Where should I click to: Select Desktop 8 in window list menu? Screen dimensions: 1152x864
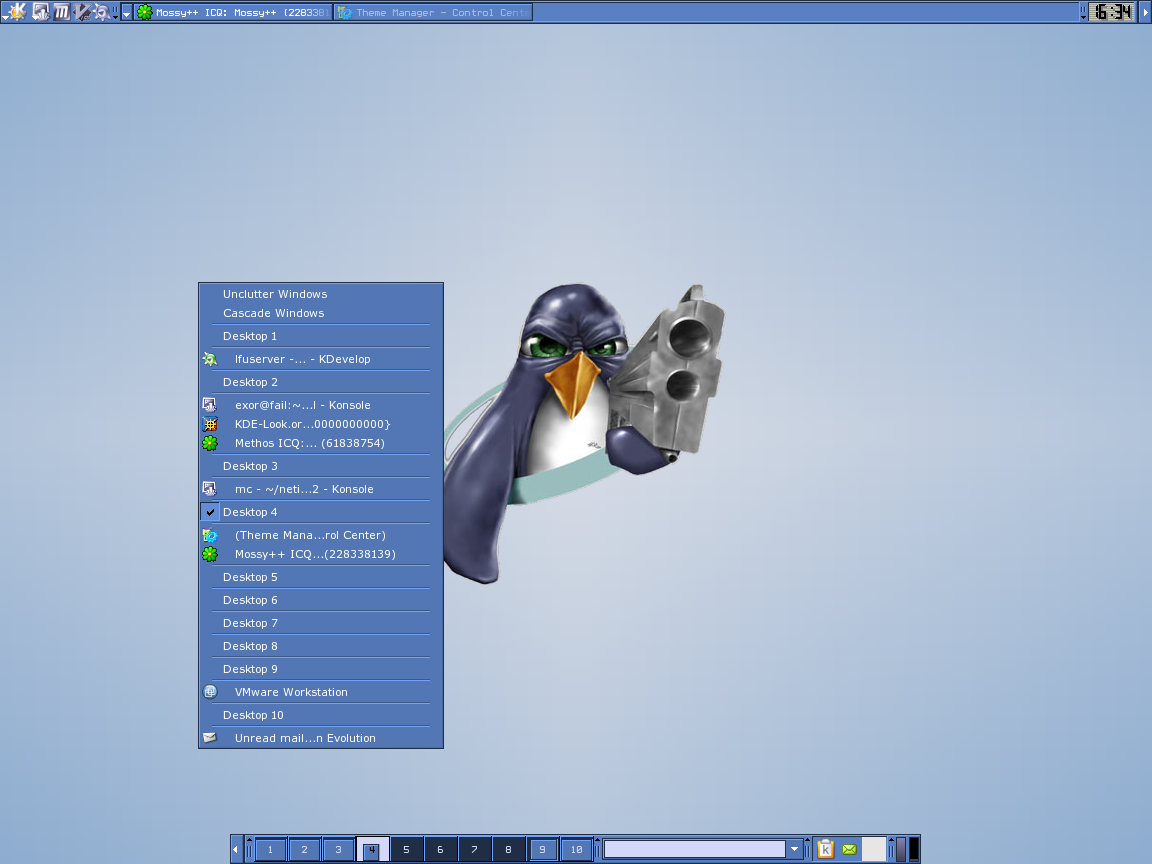(x=321, y=646)
